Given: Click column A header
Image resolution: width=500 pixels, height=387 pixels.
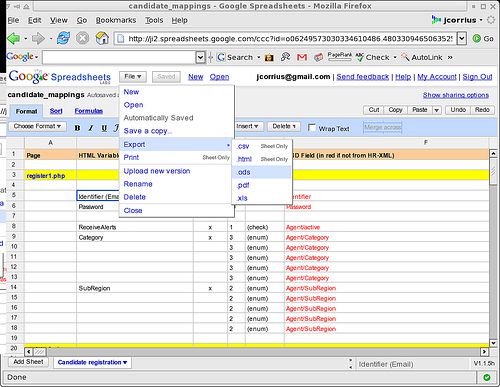Looking at the screenshot, I should (x=50, y=143).
